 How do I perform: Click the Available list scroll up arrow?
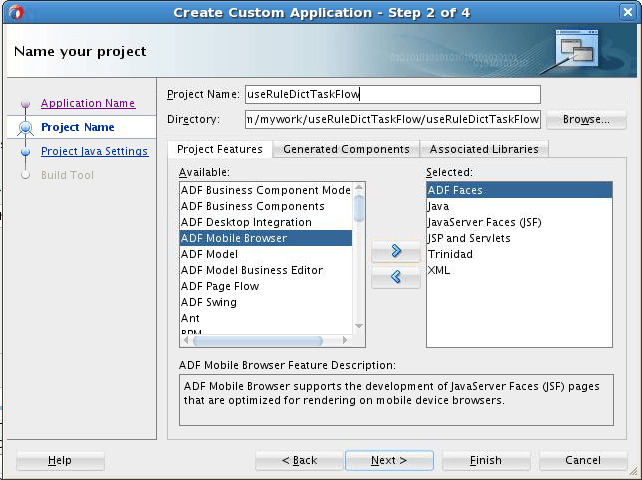[359, 188]
